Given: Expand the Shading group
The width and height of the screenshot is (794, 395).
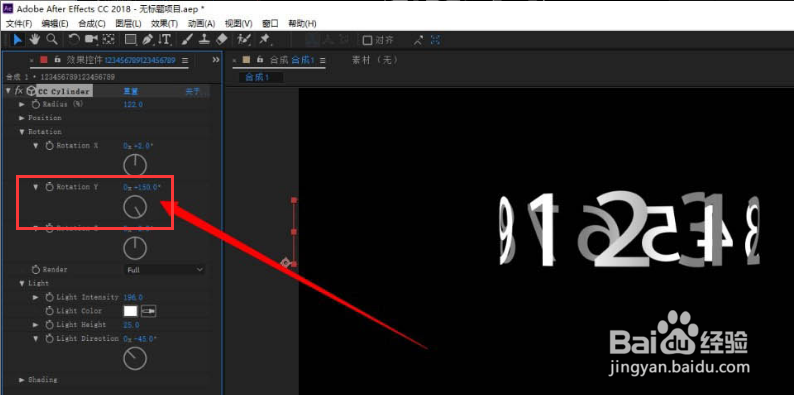Looking at the screenshot, I should pos(22,379).
